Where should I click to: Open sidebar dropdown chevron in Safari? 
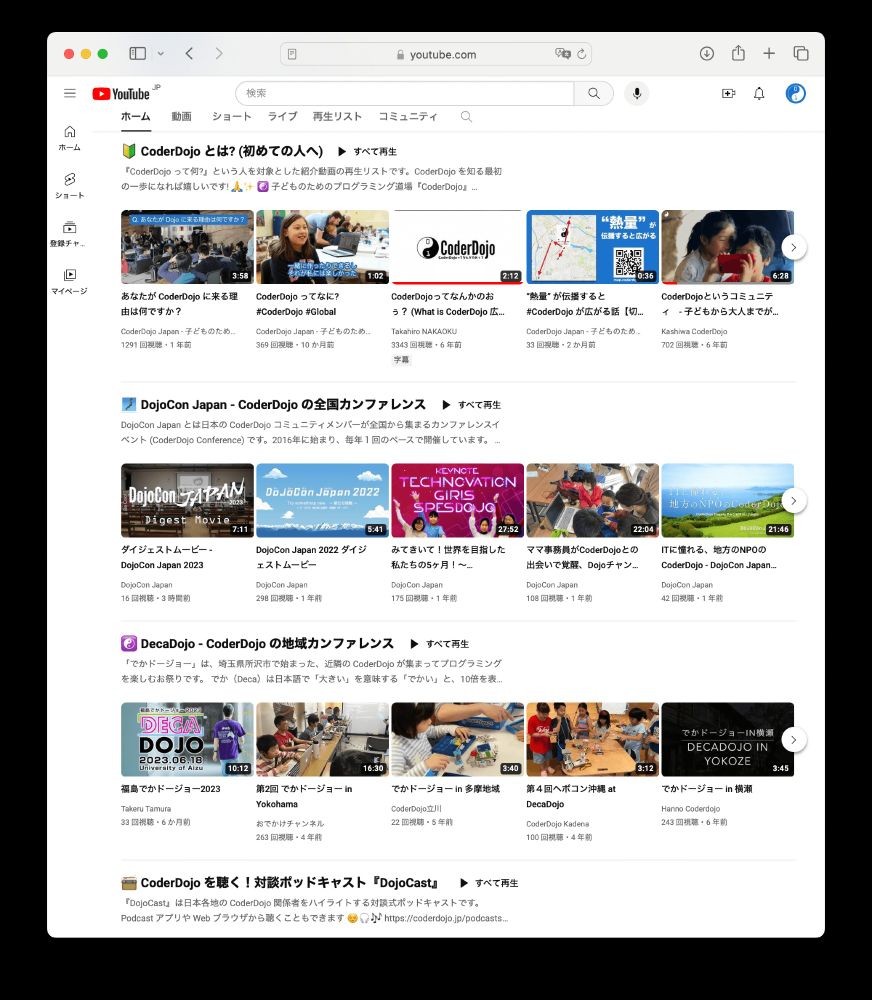click(161, 54)
